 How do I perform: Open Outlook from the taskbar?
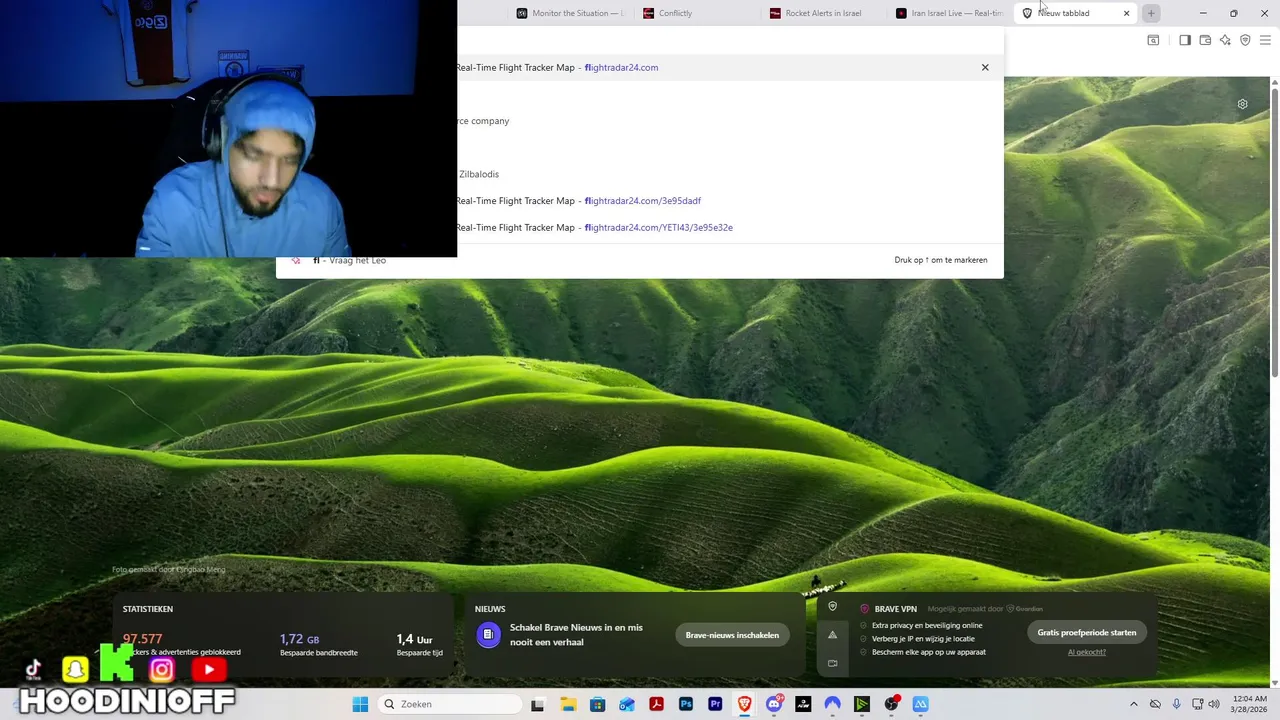pyautogui.click(x=627, y=704)
